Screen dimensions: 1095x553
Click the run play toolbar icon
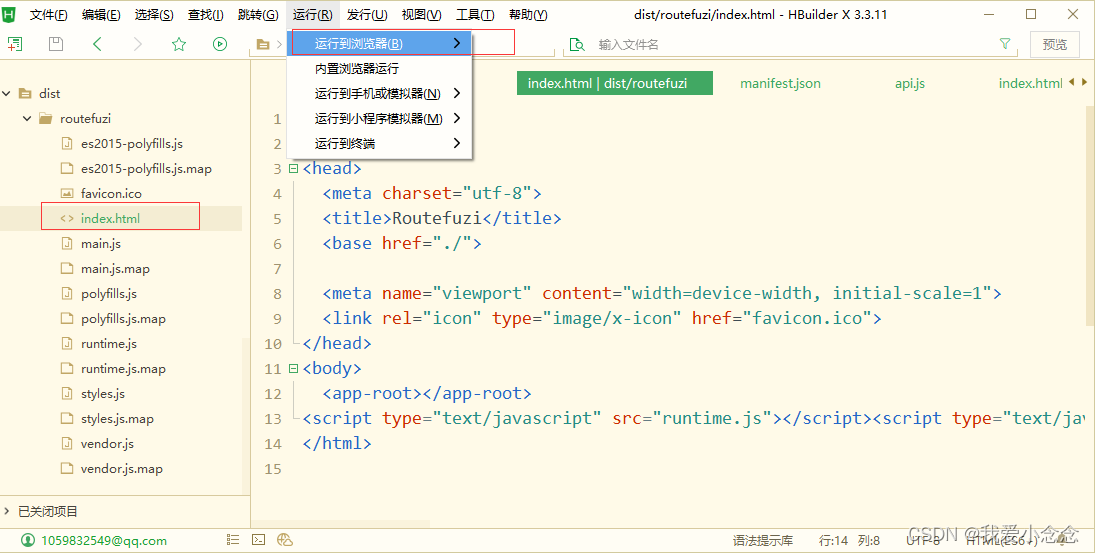point(220,44)
